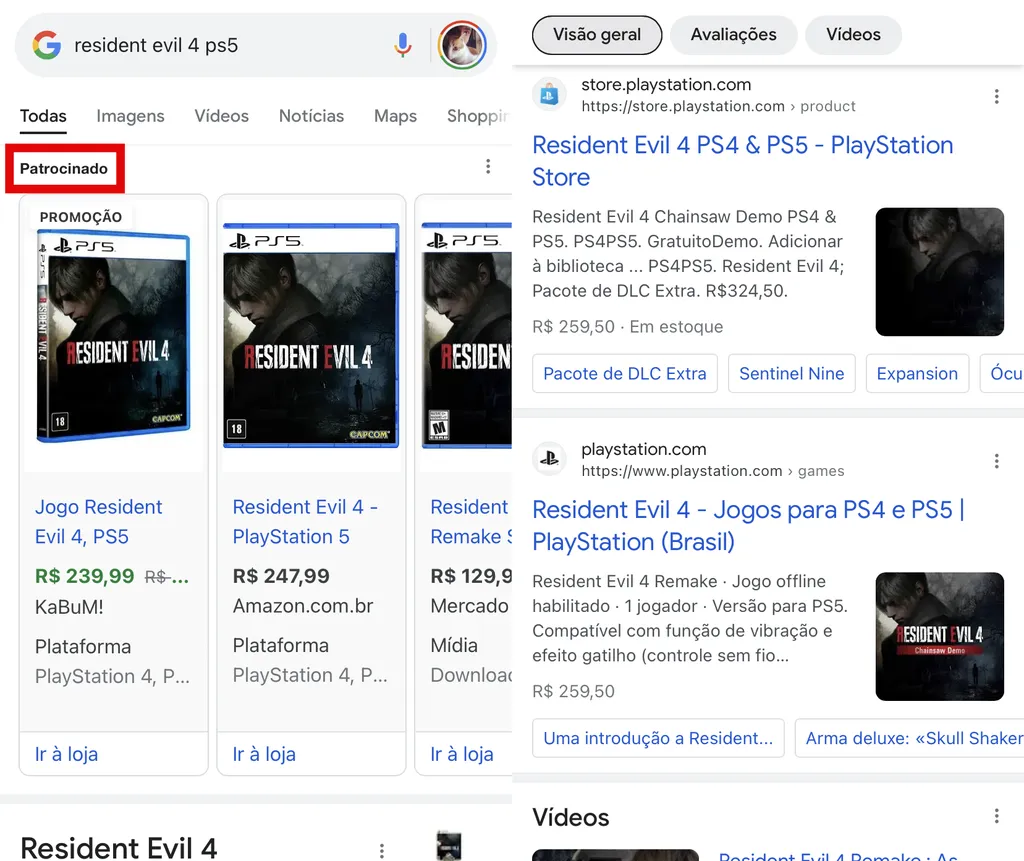This screenshot has width=1024, height=861.
Task: Open the PlayStation Store result thumbnail
Action: pyautogui.click(x=940, y=272)
